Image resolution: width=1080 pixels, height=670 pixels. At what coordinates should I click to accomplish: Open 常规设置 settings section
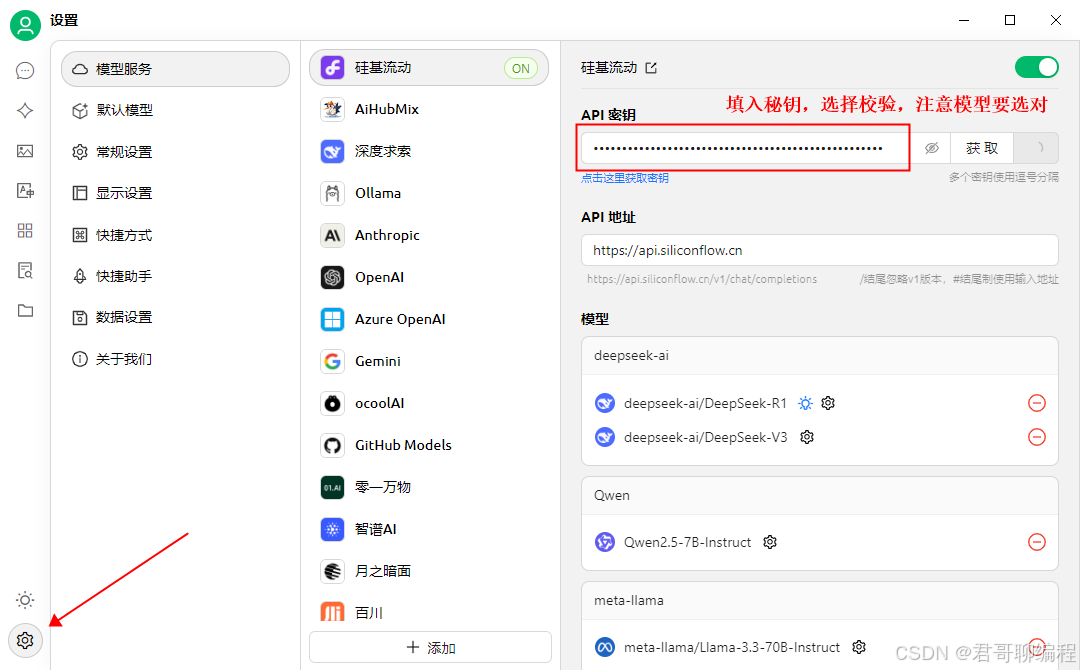click(176, 151)
